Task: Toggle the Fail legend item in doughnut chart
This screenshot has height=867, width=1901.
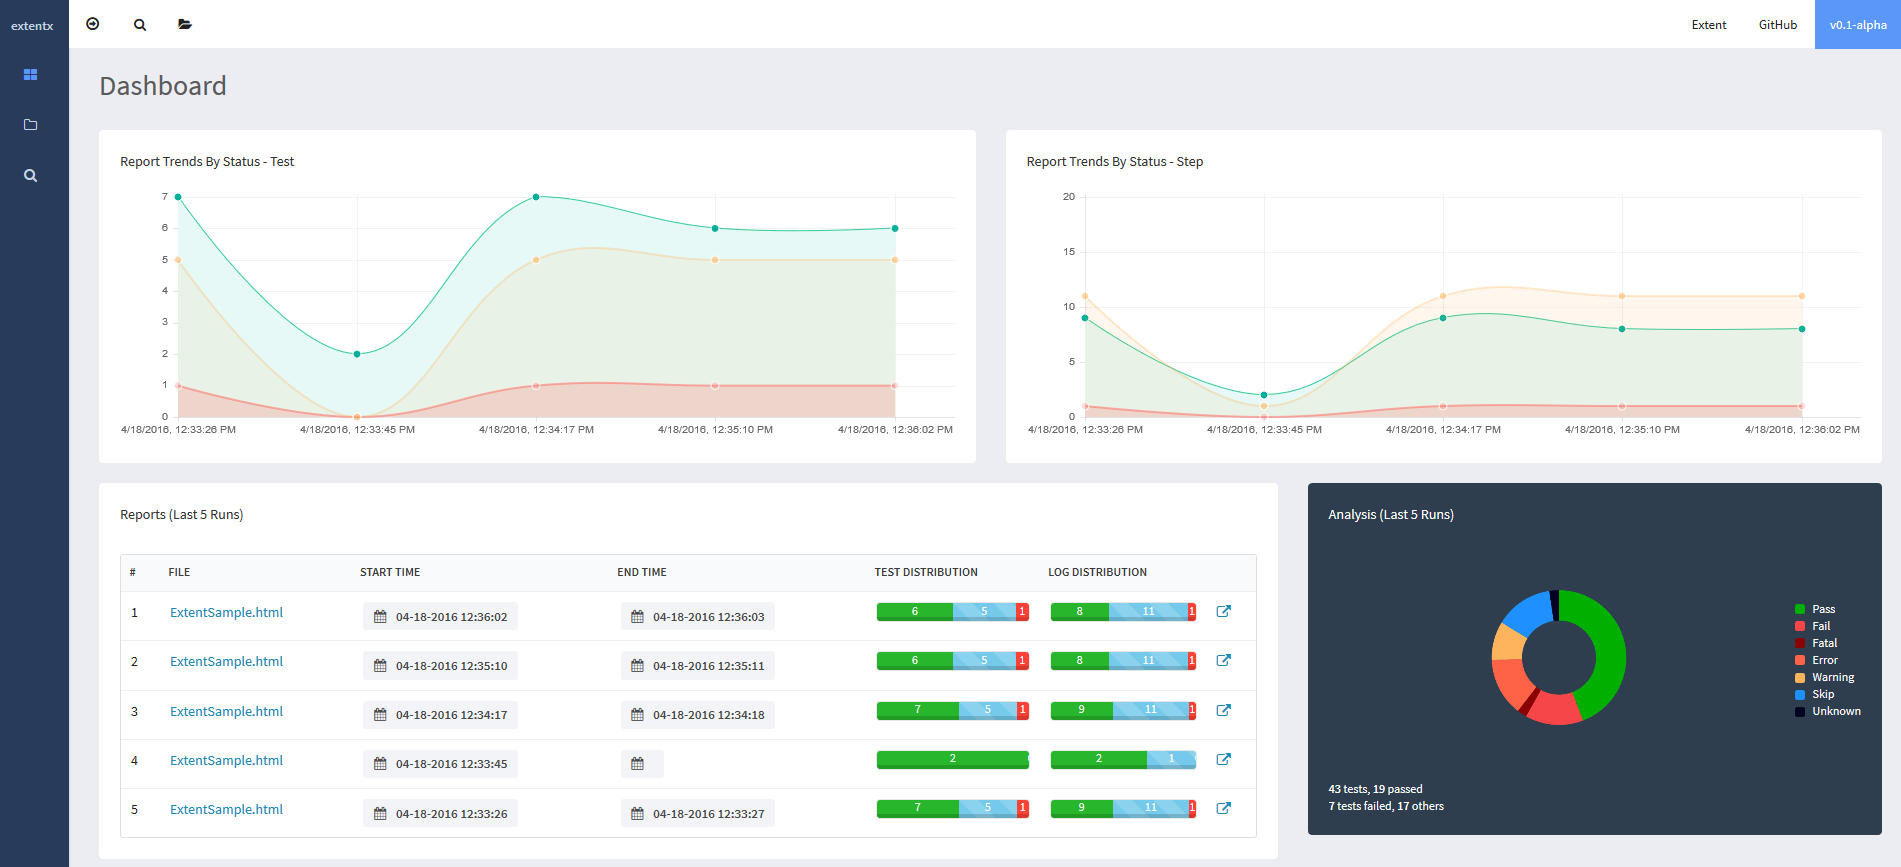Action: click(1820, 626)
